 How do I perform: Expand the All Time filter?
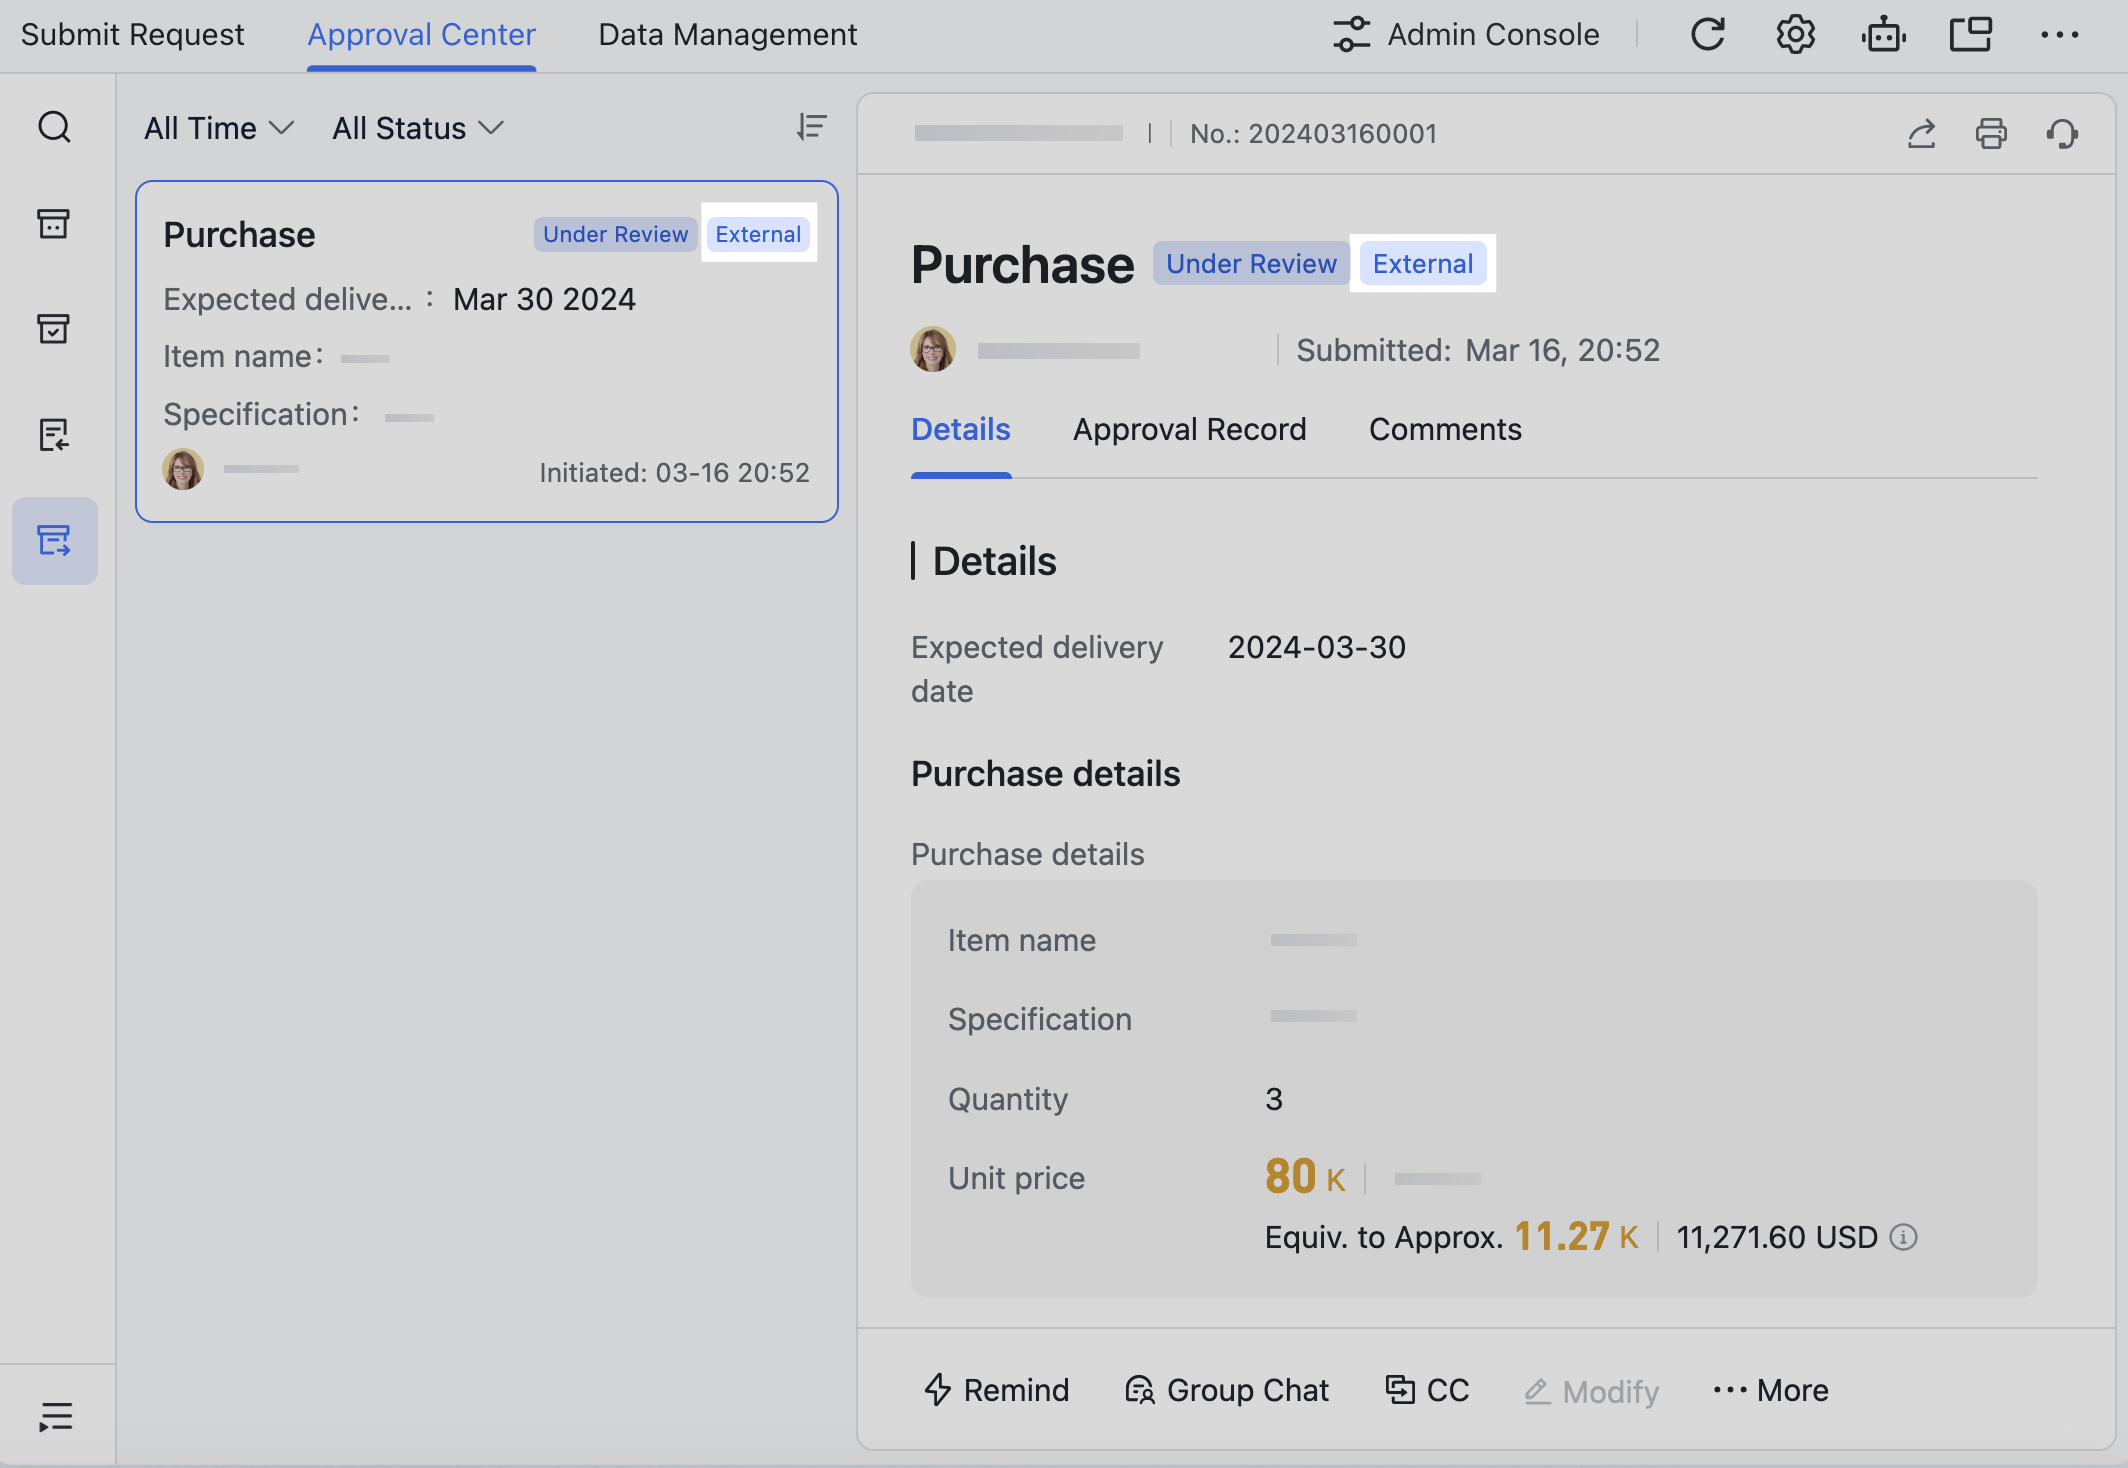pos(216,127)
